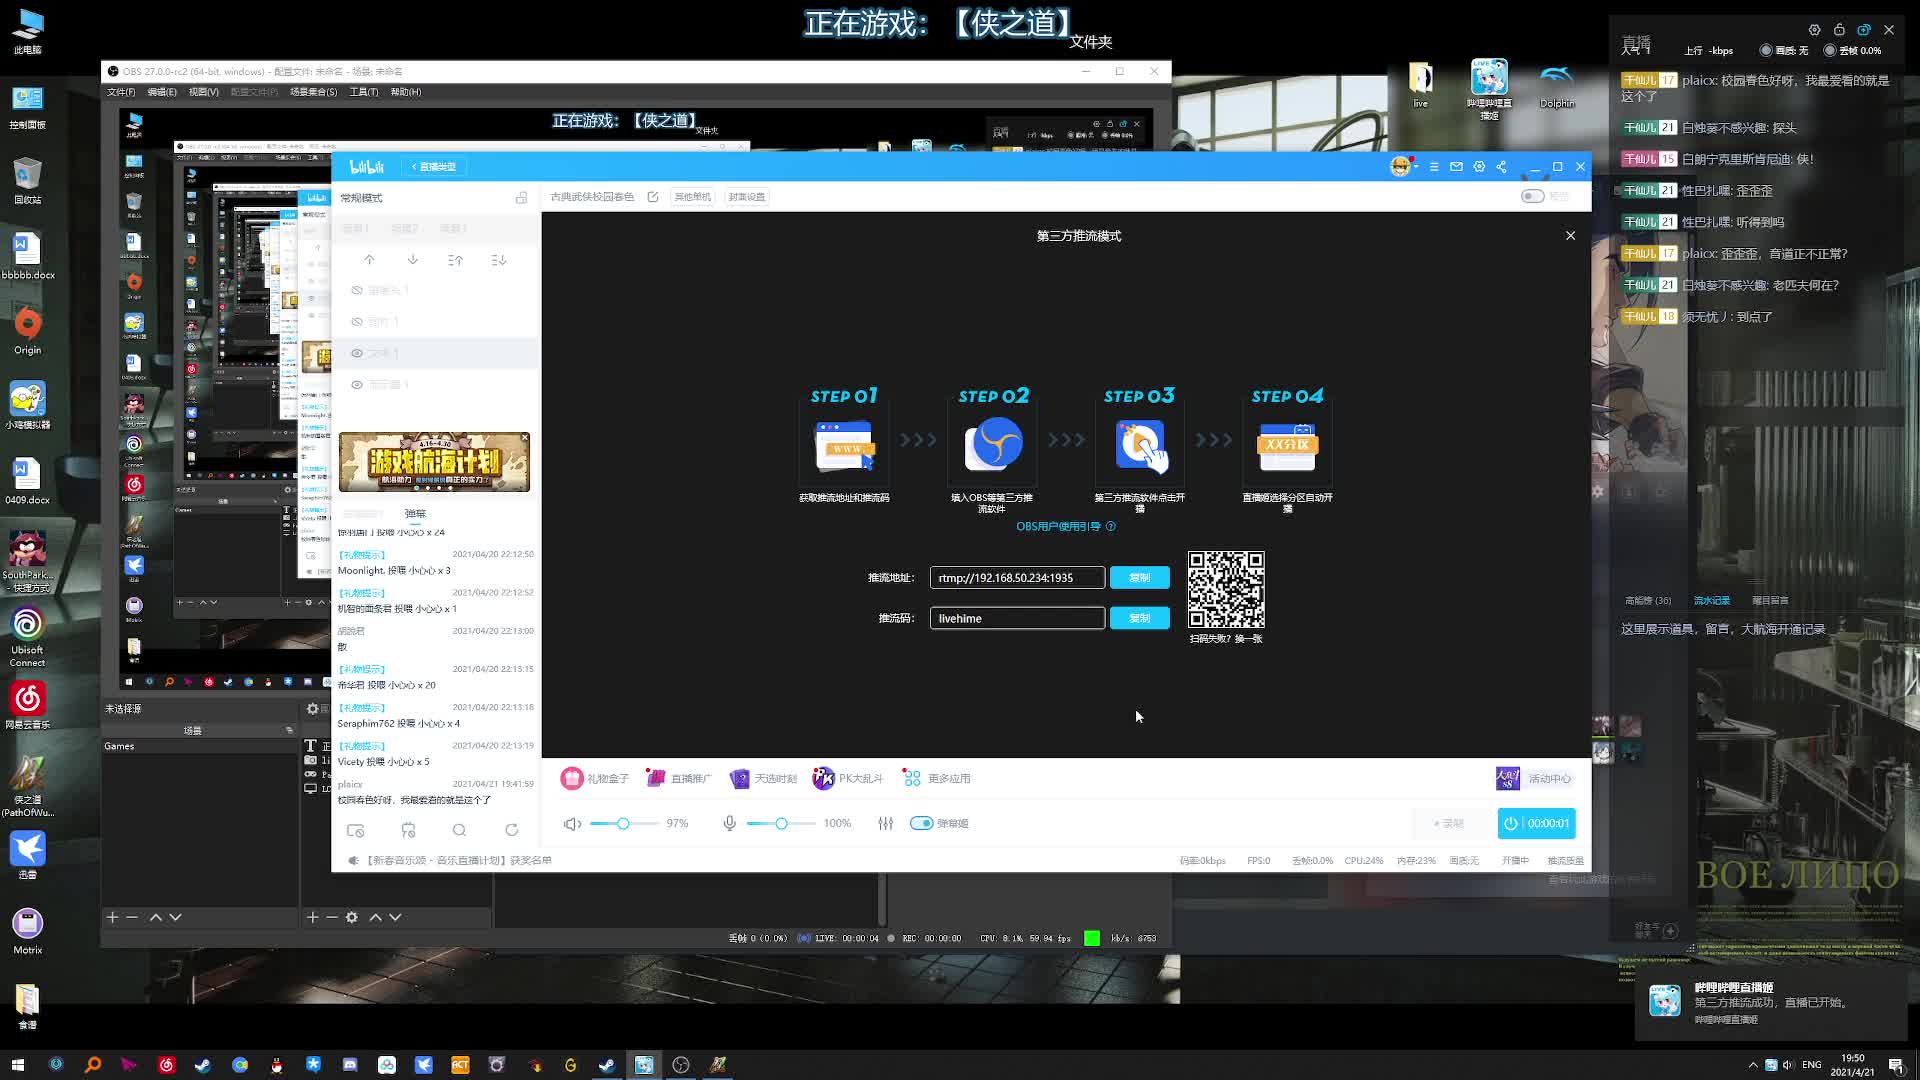
Task: Open 封面设置 cover settings
Action: click(x=747, y=197)
